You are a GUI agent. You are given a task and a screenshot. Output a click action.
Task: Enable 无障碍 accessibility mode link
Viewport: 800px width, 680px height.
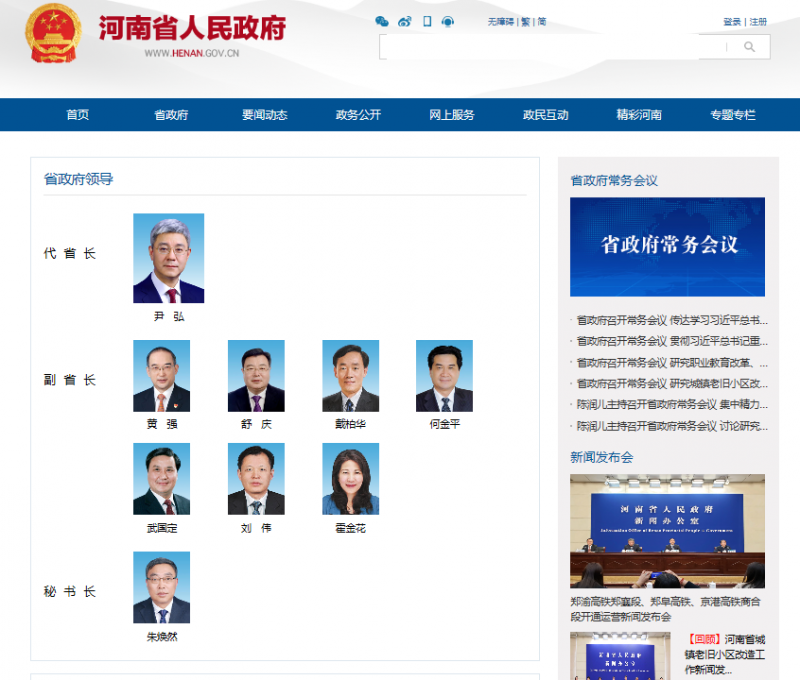coord(502,22)
